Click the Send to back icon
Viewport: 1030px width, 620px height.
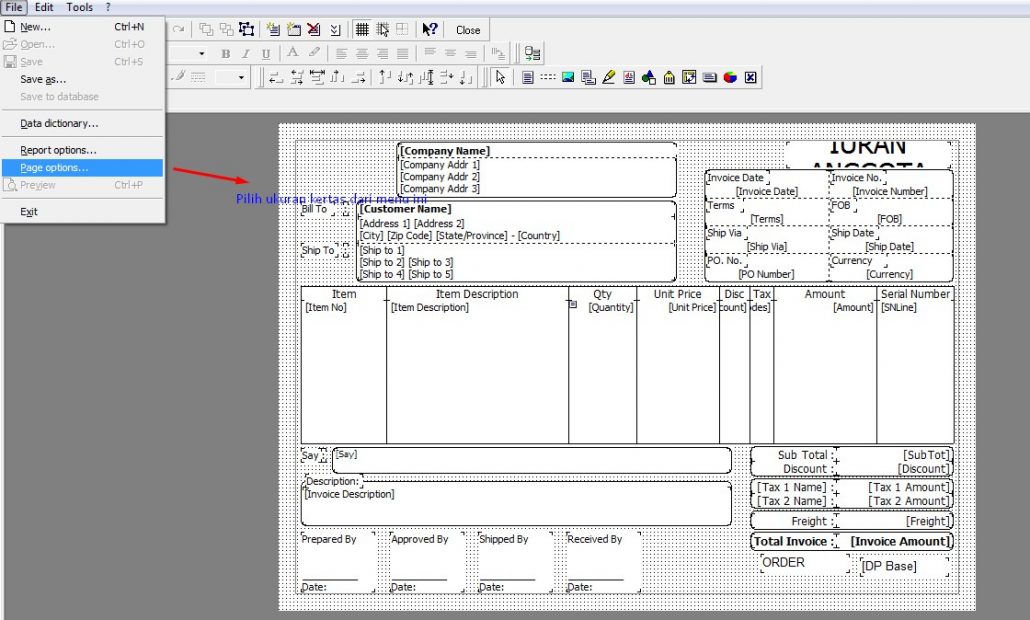tap(227, 30)
